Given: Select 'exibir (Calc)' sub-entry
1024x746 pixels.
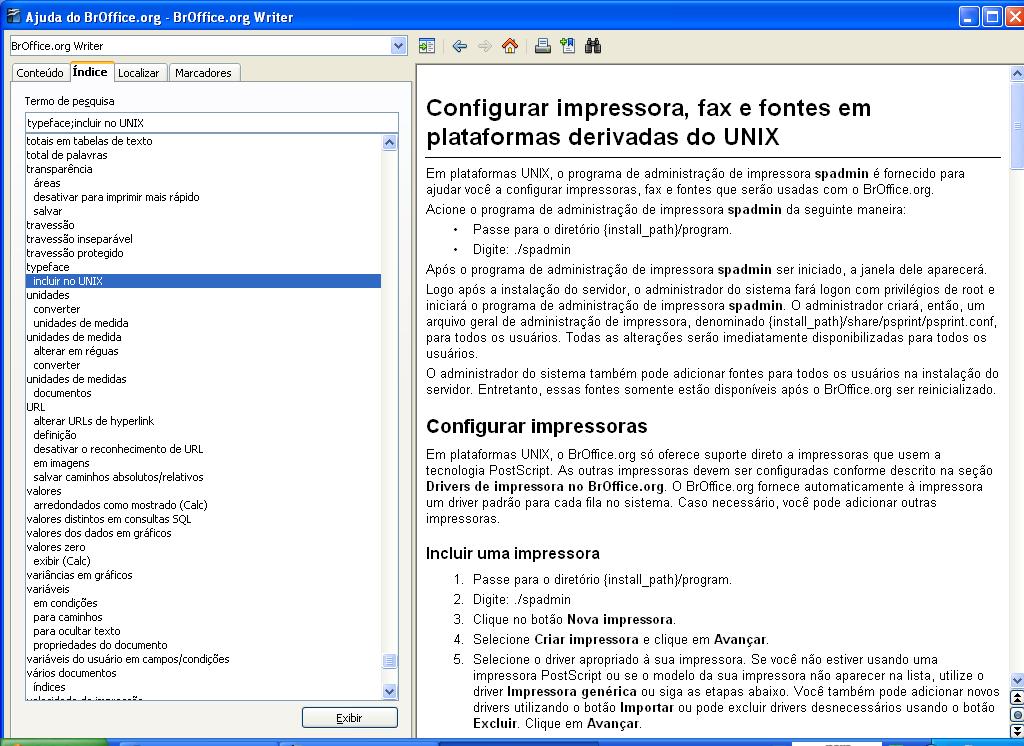Looking at the screenshot, I should [62, 561].
